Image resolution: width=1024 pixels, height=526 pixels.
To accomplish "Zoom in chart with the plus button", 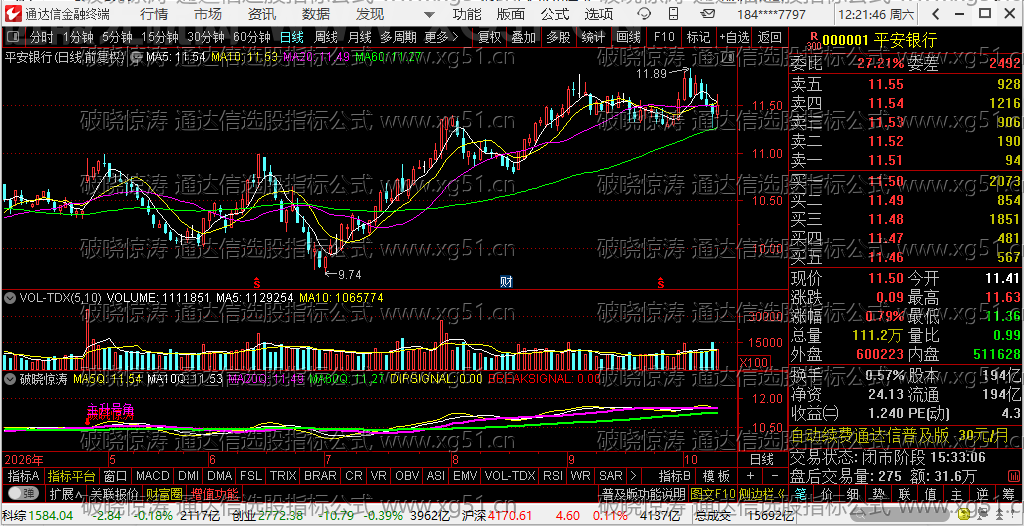I will coord(751,476).
